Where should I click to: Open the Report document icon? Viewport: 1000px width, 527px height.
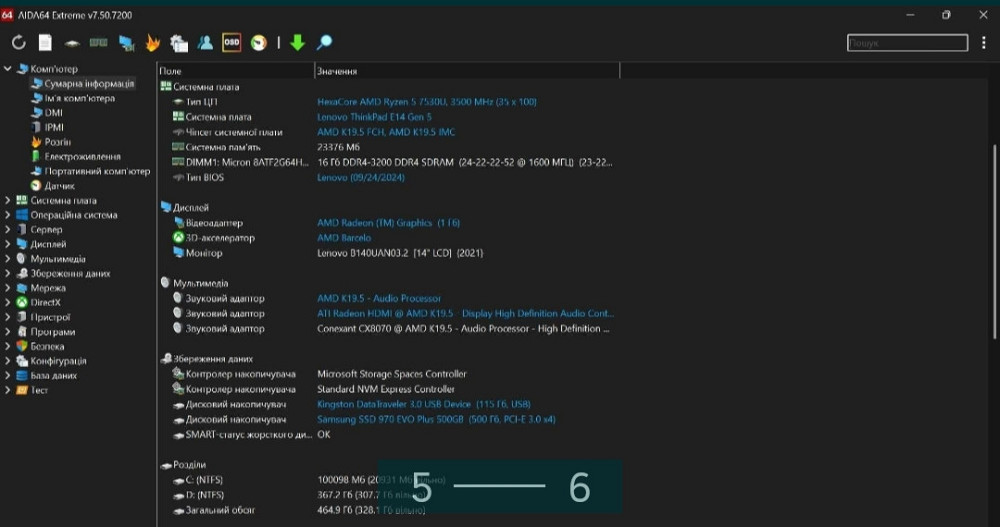coord(45,43)
